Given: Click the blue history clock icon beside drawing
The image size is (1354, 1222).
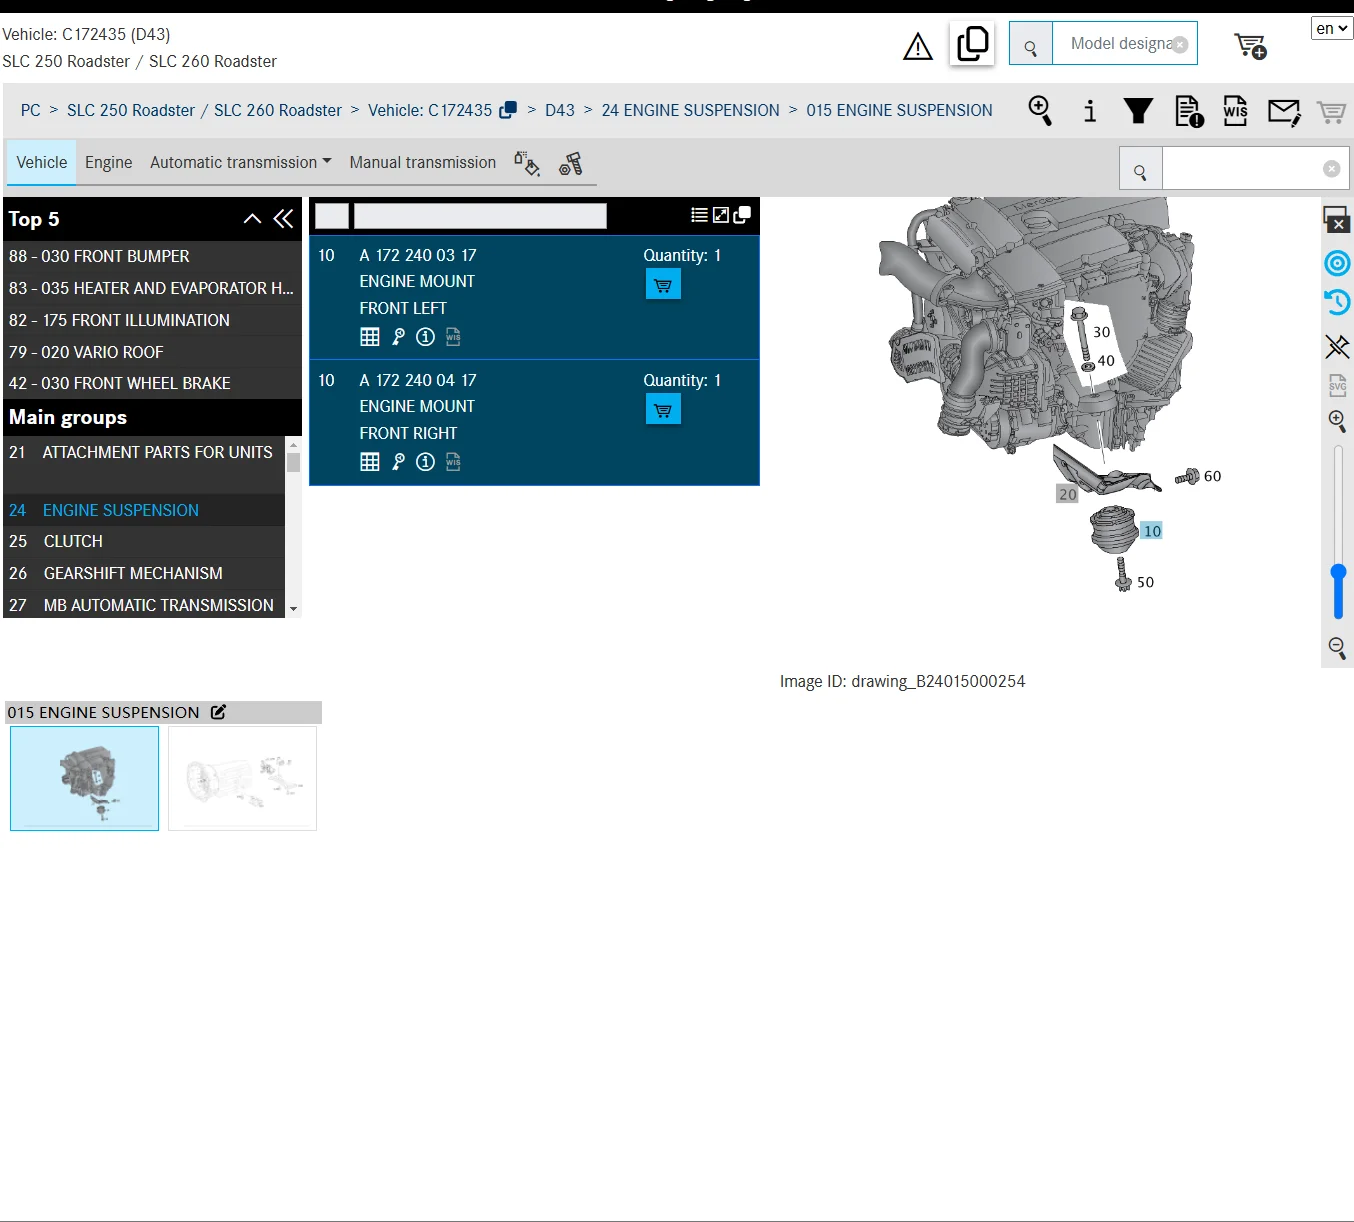Looking at the screenshot, I should [1337, 302].
